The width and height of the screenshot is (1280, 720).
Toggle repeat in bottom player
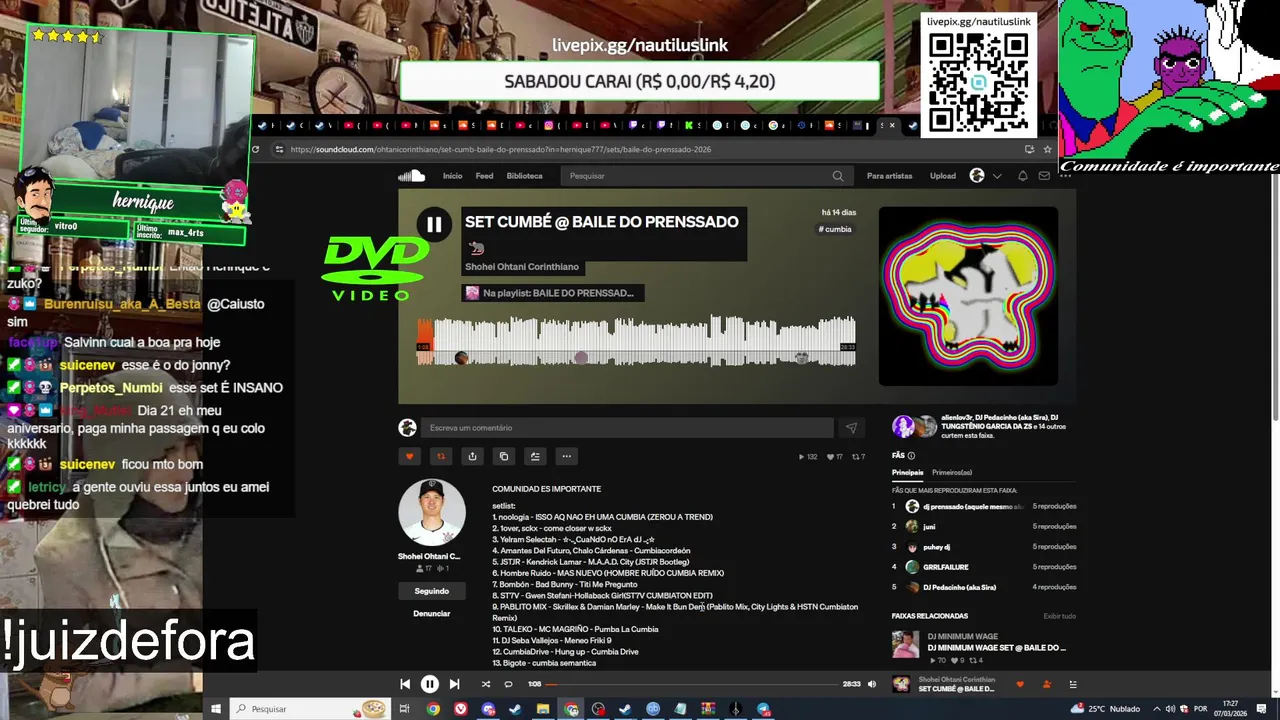click(508, 684)
